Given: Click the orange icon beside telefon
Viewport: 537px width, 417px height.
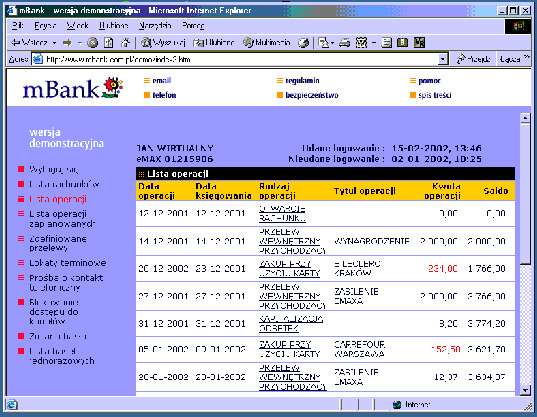Looking at the screenshot, I should click(147, 95).
